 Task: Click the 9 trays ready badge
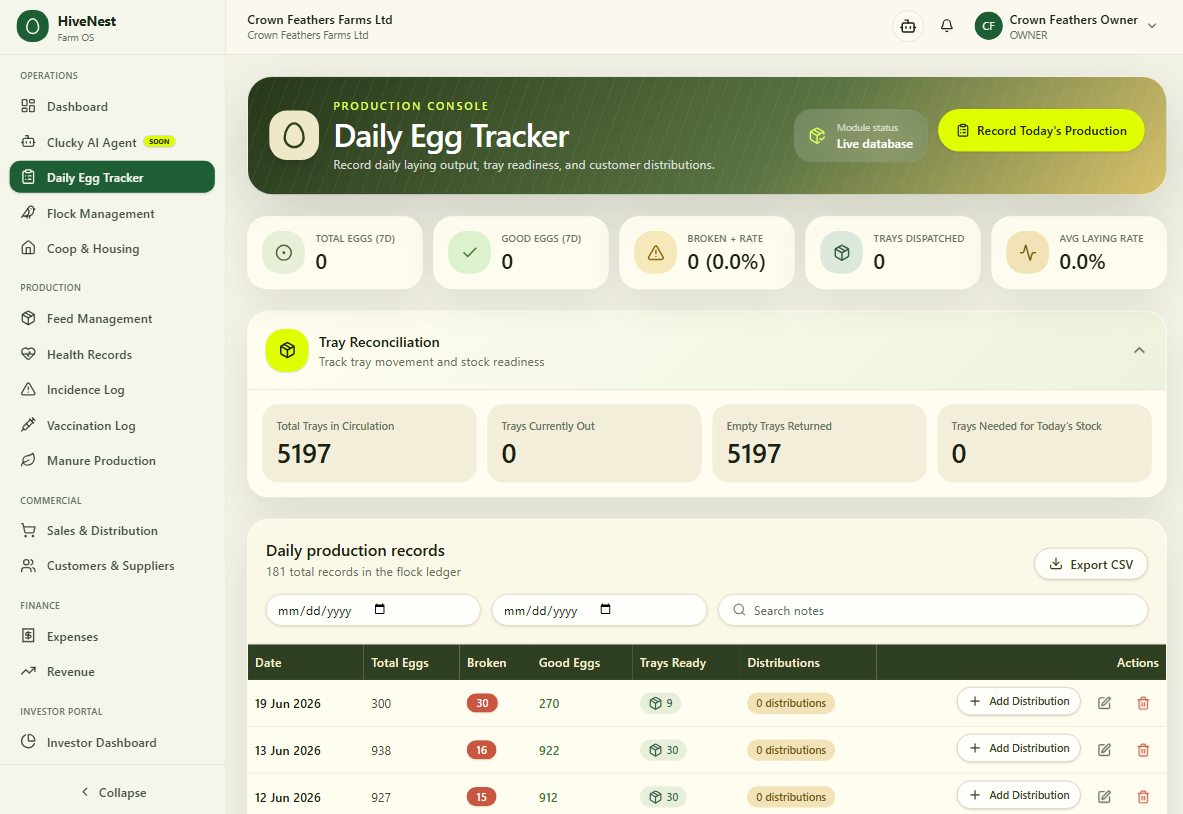tap(661, 703)
